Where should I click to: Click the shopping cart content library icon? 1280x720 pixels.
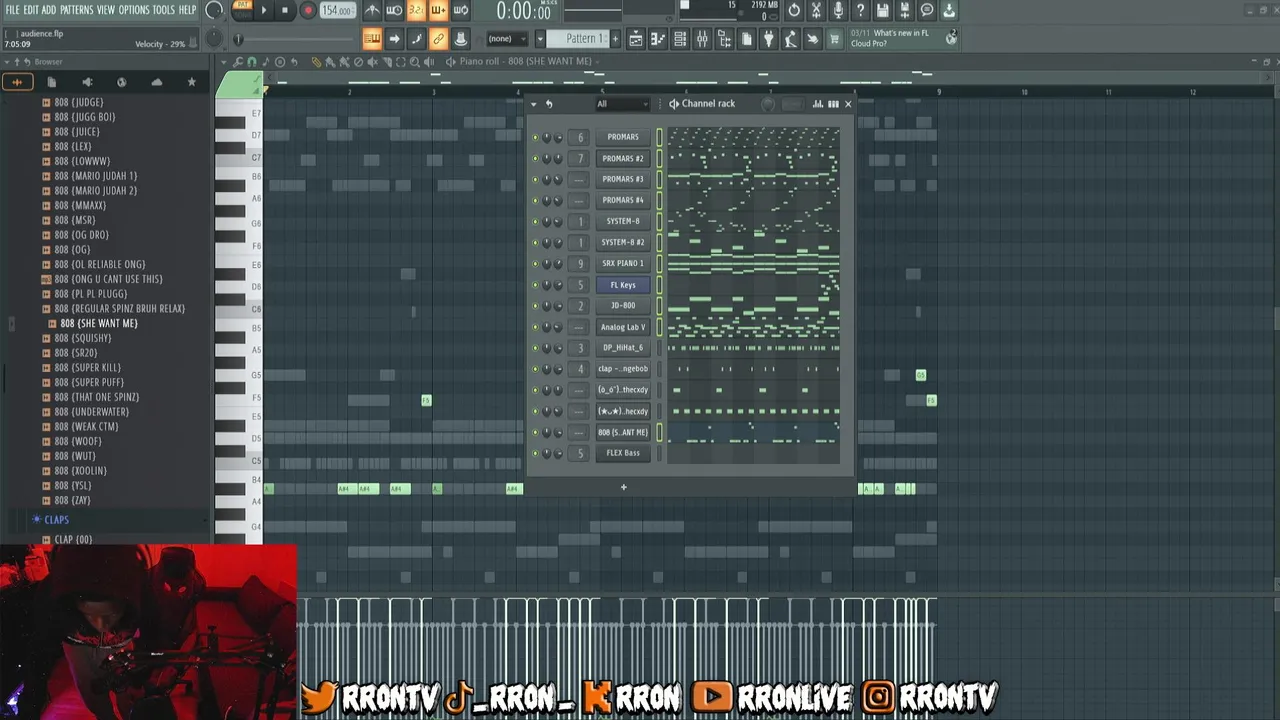834,39
